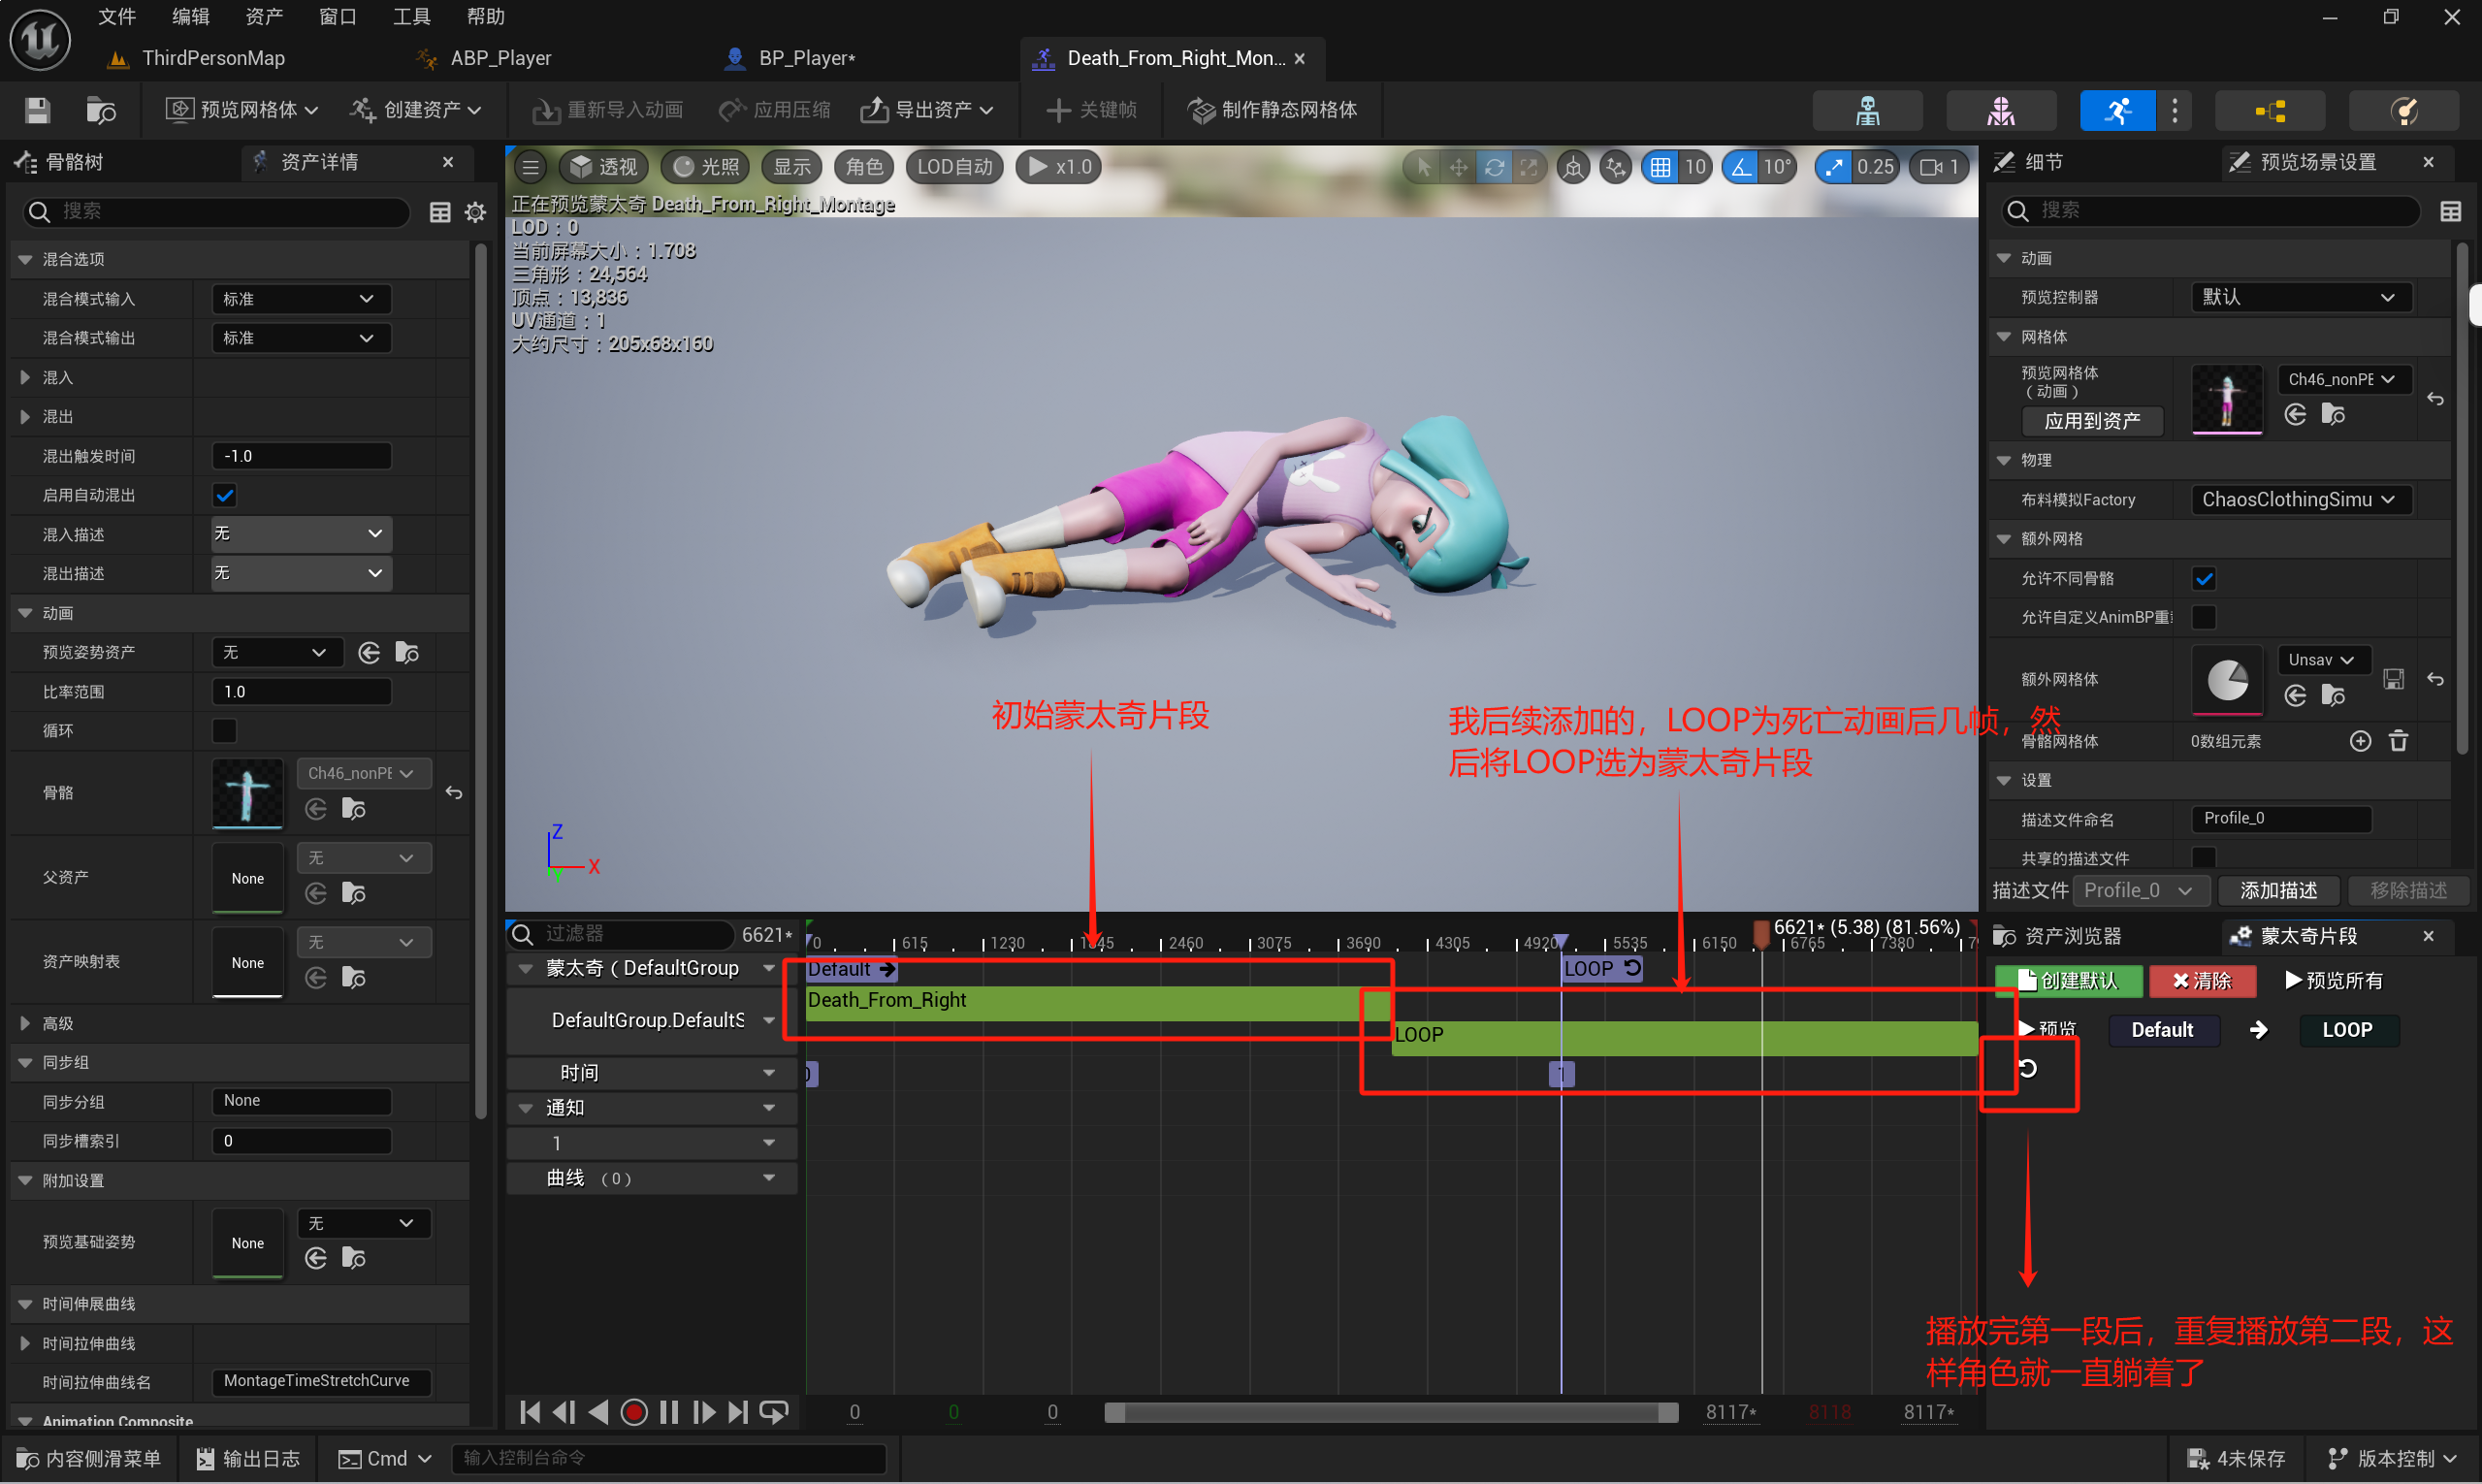This screenshot has height=1484, width=2482.
Task: Click the 清除 button in montage sections
Action: [2202, 981]
